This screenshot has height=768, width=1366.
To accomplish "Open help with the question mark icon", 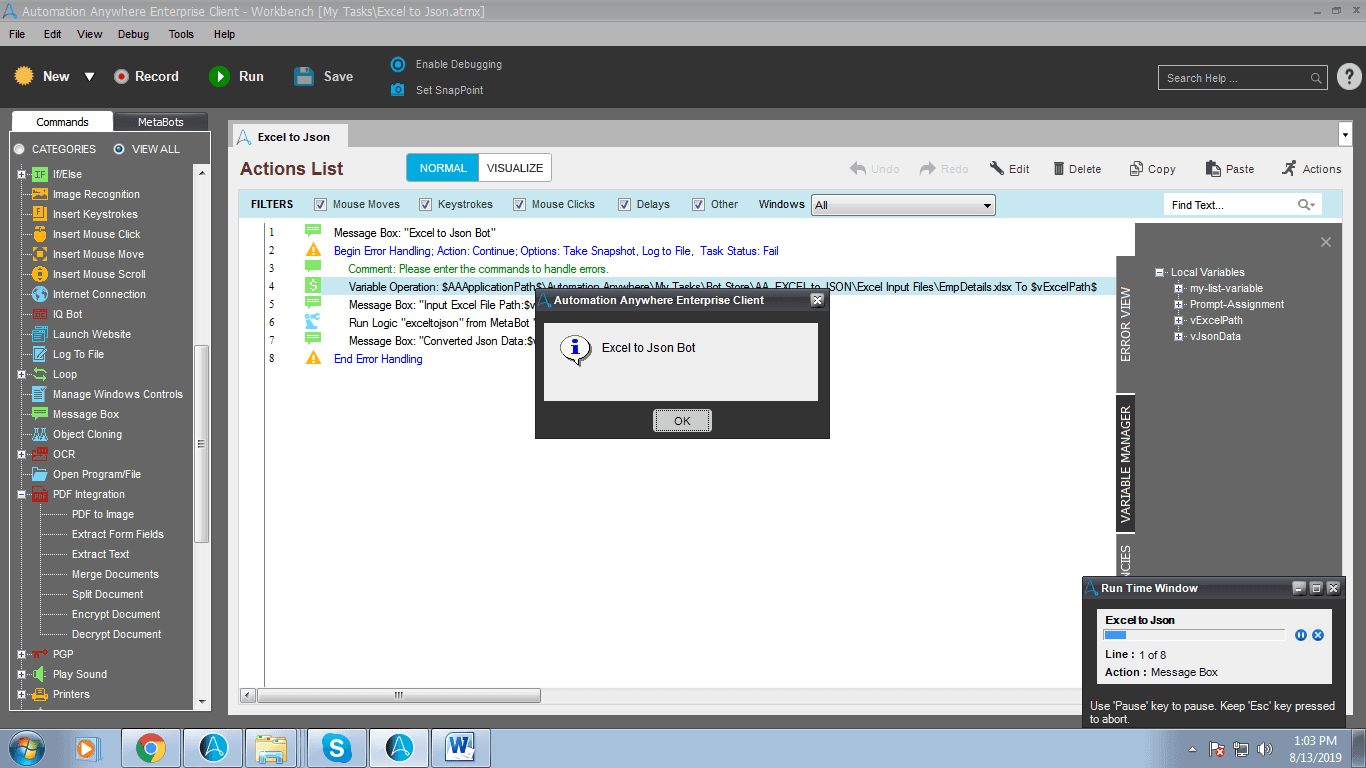I will pos(1348,77).
